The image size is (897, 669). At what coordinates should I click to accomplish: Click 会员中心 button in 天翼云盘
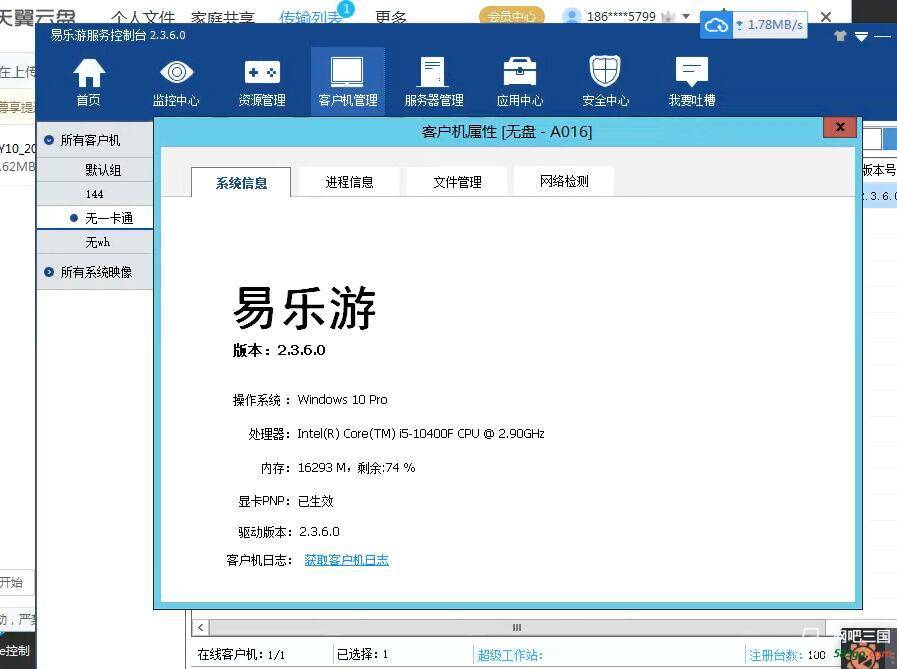coord(511,17)
